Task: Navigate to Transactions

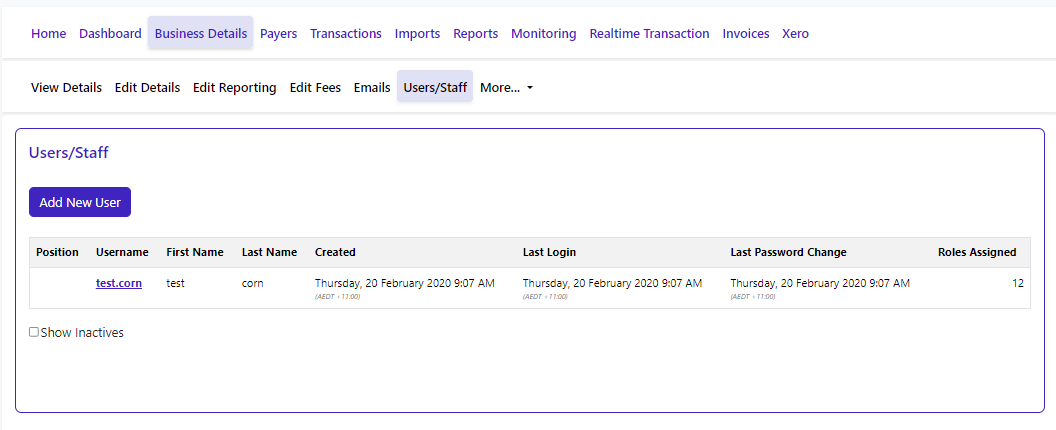Action: (x=345, y=33)
